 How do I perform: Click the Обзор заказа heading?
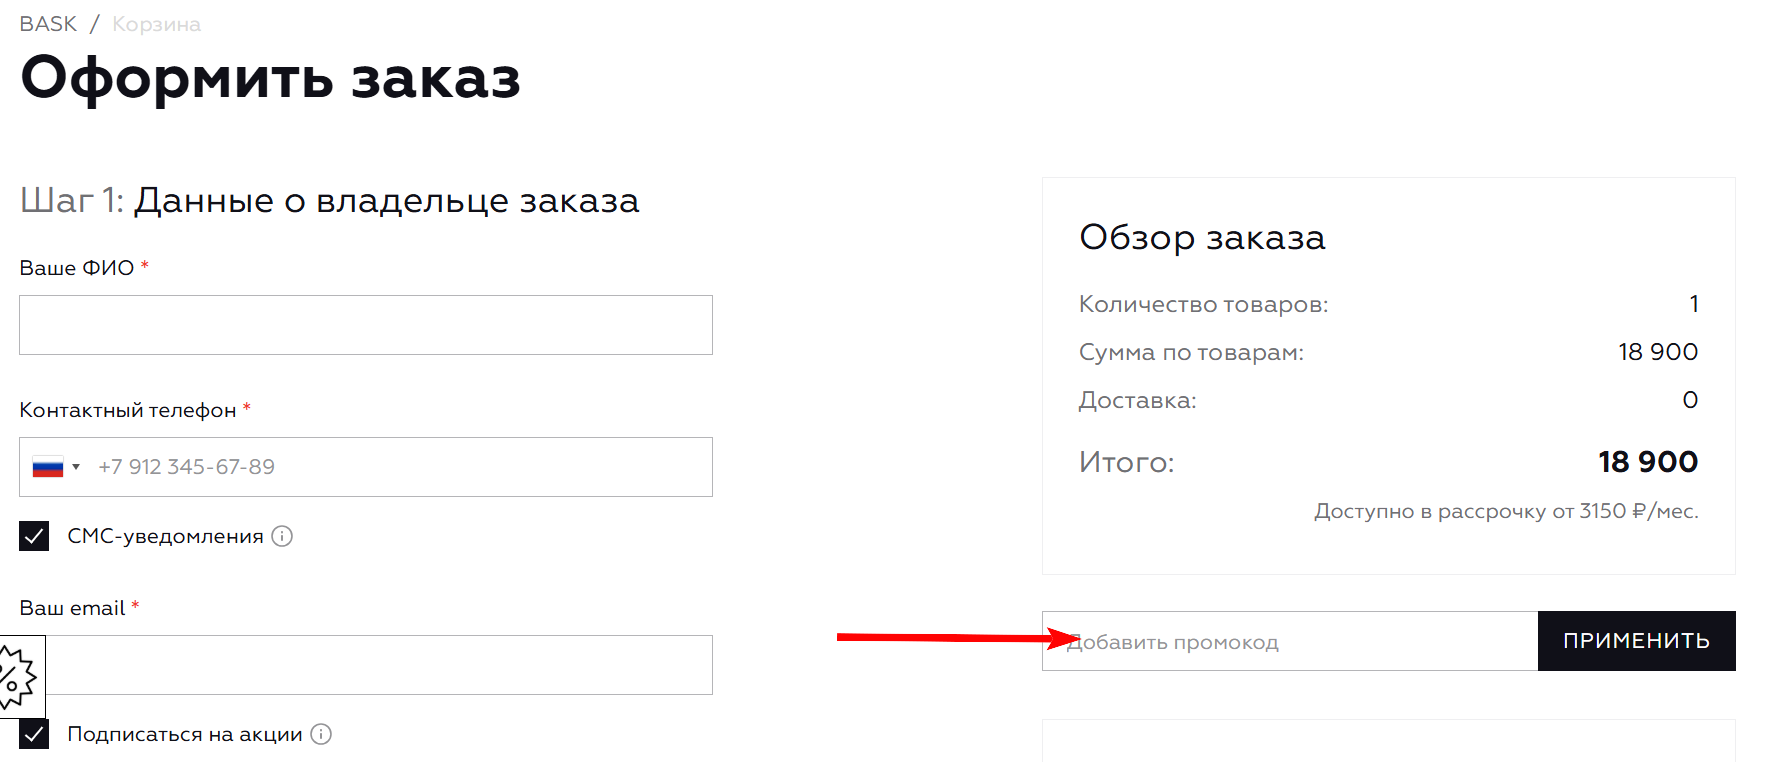coord(1202,238)
